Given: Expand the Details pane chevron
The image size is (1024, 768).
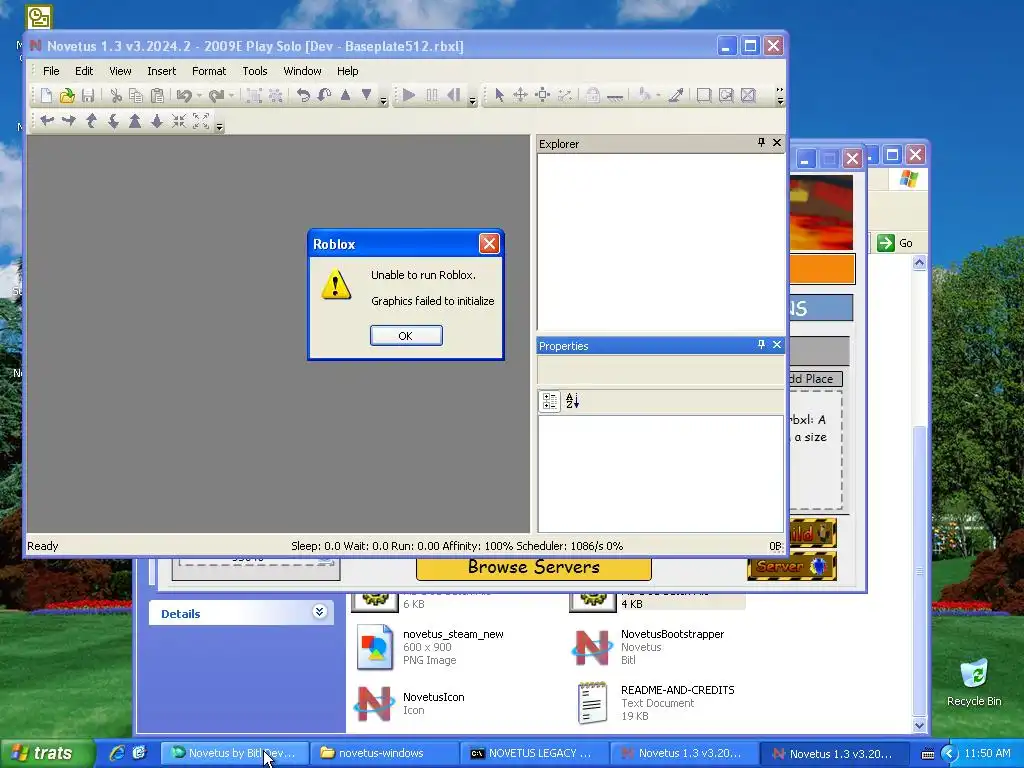Looking at the screenshot, I should point(319,612).
